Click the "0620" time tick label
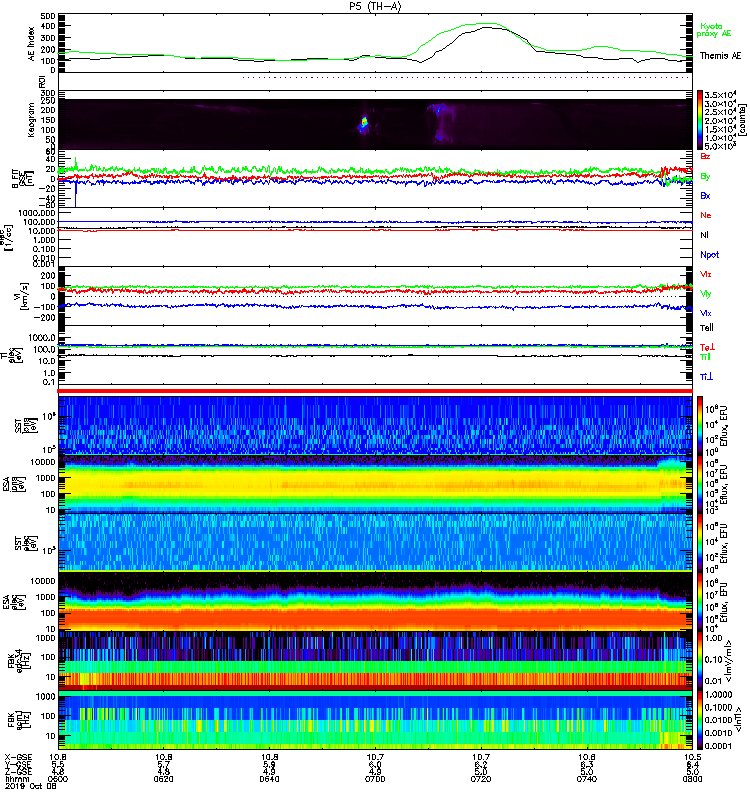The width and height of the screenshot is (750, 800). tap(163, 779)
